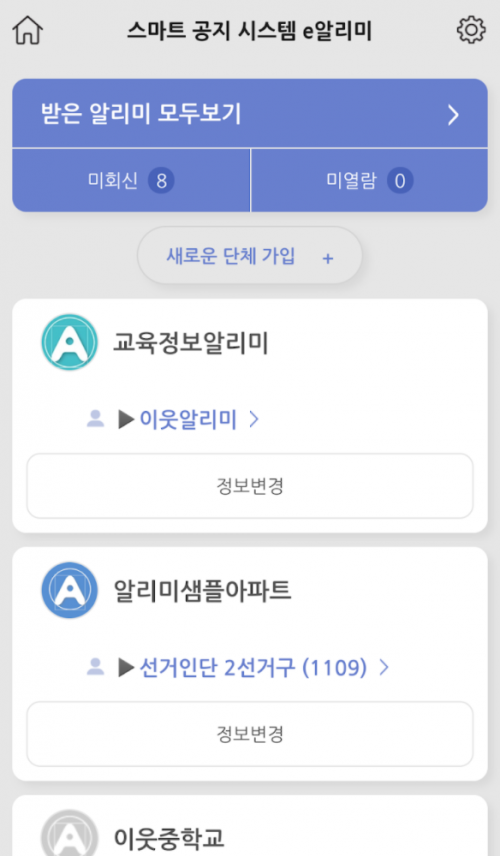This screenshot has width=500, height=856.
Task: Go to home via house icon
Action: [x=28, y=30]
